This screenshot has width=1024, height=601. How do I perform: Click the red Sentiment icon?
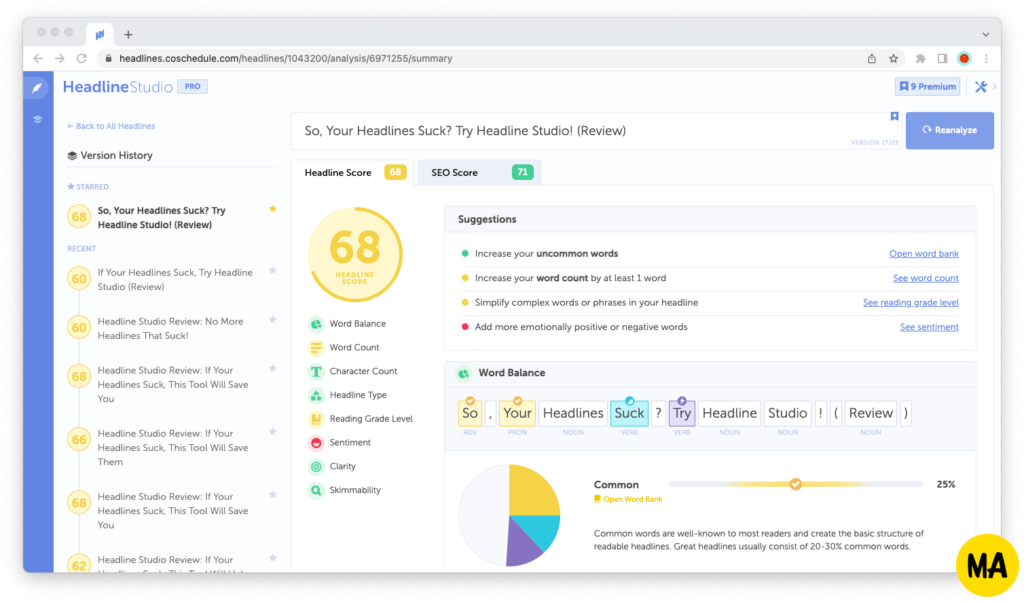click(x=316, y=443)
